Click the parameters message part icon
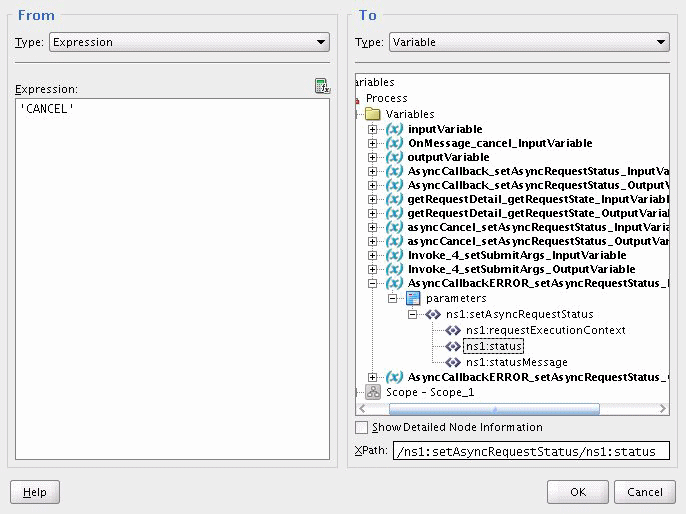The height and width of the screenshot is (514, 686). click(413, 298)
